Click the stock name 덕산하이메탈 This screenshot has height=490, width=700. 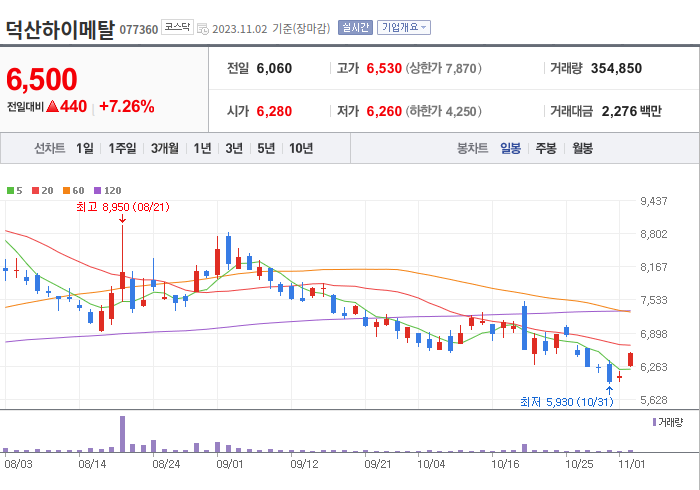[x=60, y=30]
